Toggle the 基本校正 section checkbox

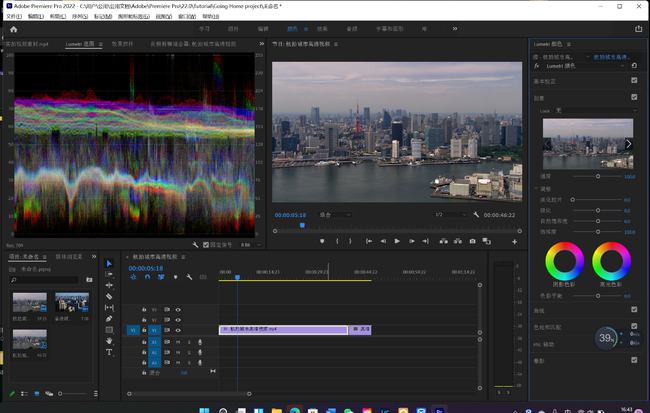[x=633, y=81]
